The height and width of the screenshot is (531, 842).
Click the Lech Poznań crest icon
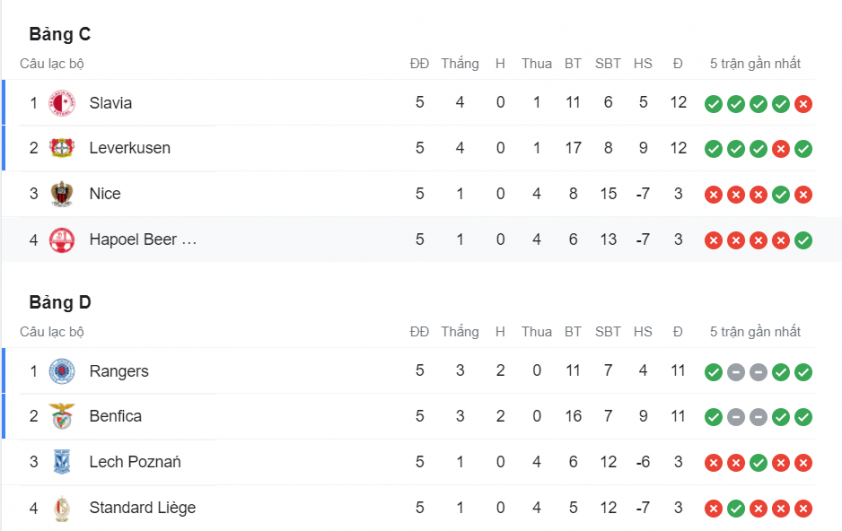point(62,462)
